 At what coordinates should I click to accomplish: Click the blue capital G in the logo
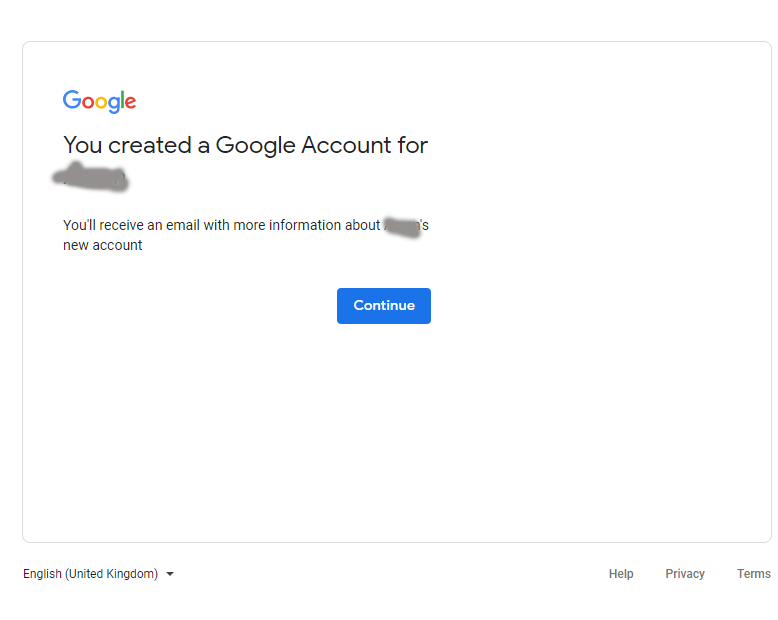tap(71, 100)
